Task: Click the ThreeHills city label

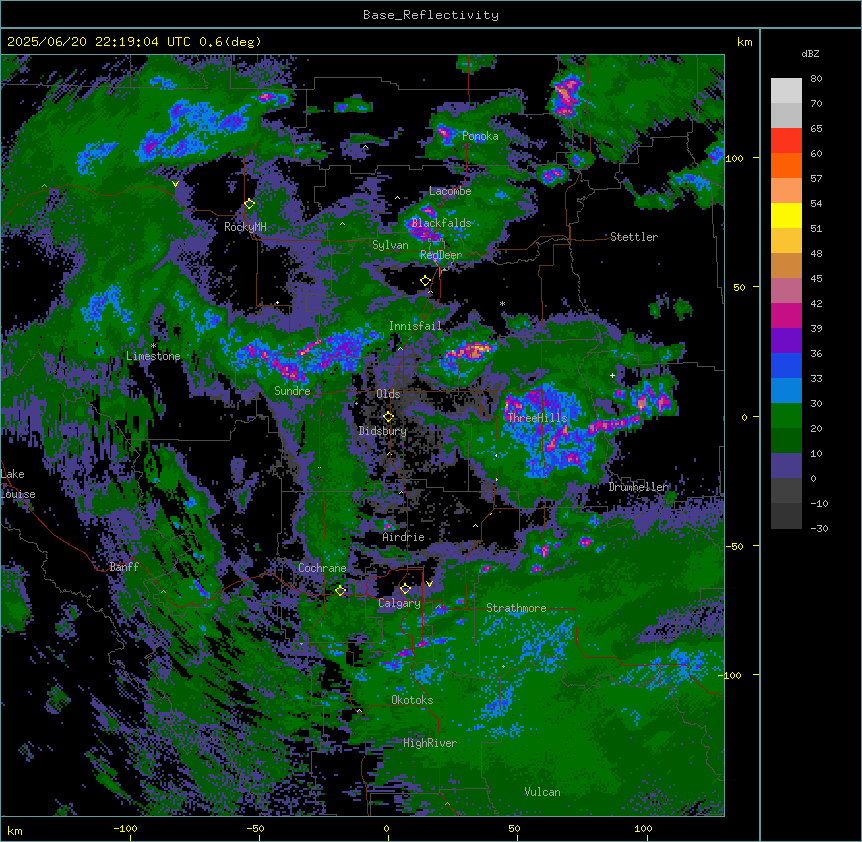Action: (x=537, y=418)
